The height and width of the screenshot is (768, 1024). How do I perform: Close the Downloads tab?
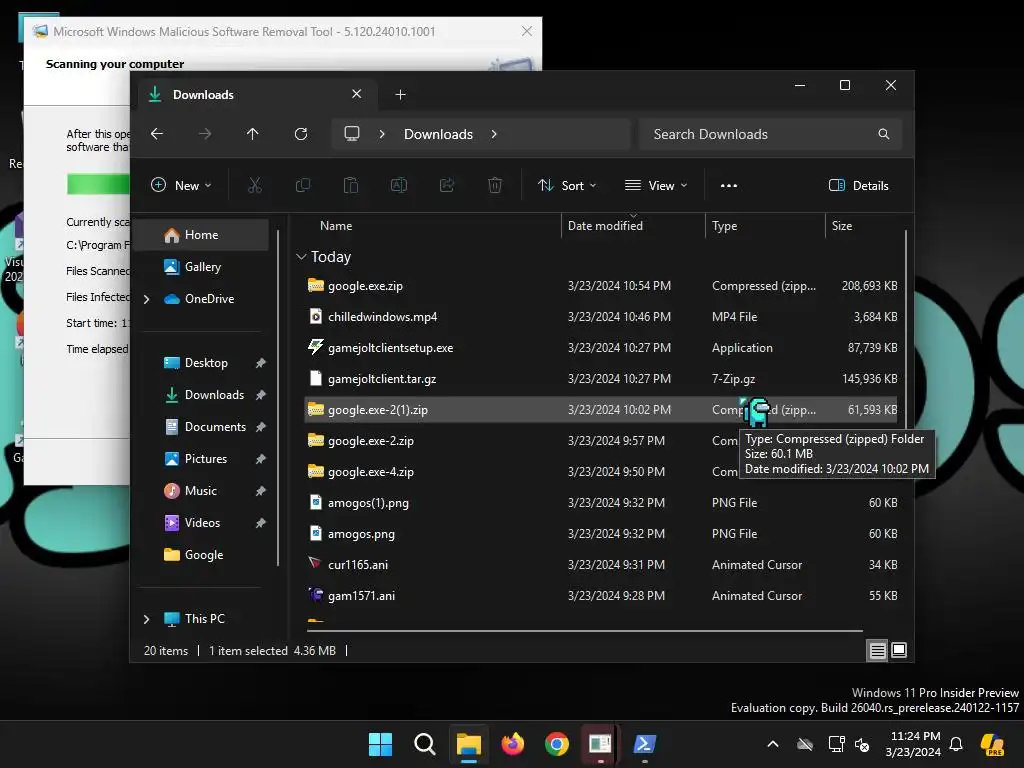click(357, 94)
